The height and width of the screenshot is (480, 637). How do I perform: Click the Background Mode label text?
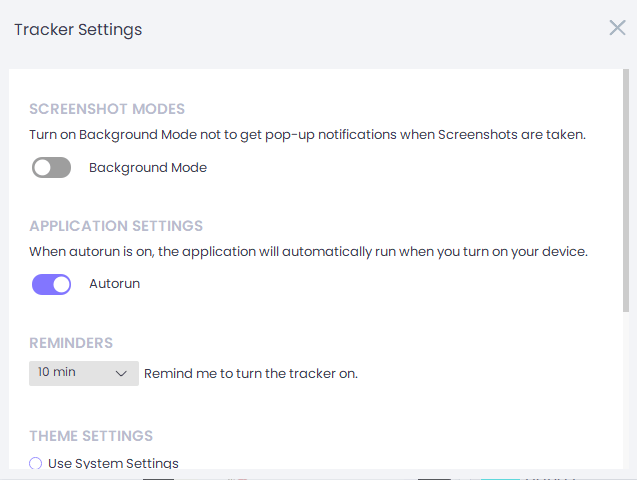point(148,168)
